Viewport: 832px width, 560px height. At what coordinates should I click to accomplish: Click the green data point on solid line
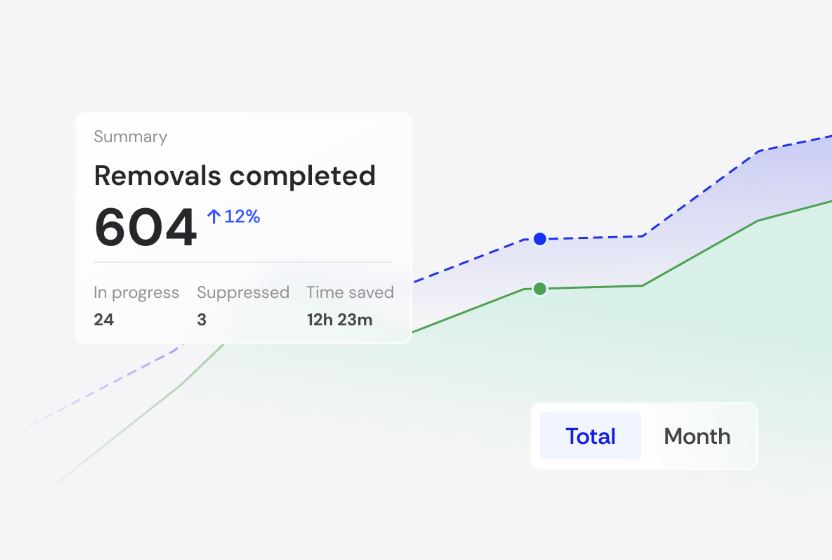(x=540, y=289)
